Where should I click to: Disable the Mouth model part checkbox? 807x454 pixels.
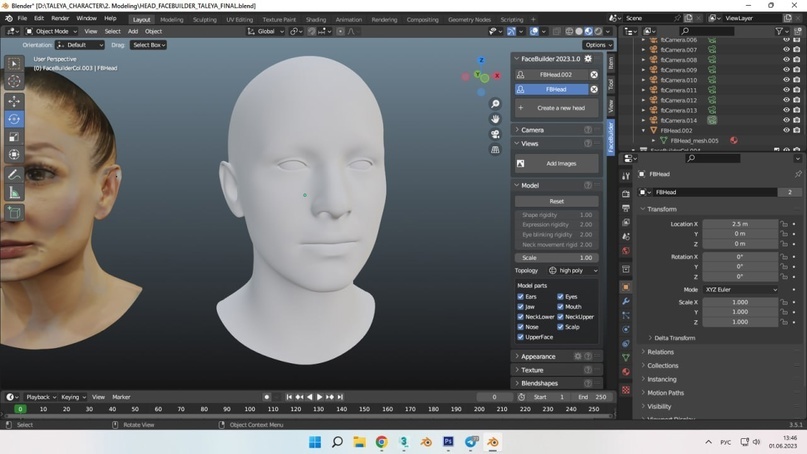[x=561, y=307]
